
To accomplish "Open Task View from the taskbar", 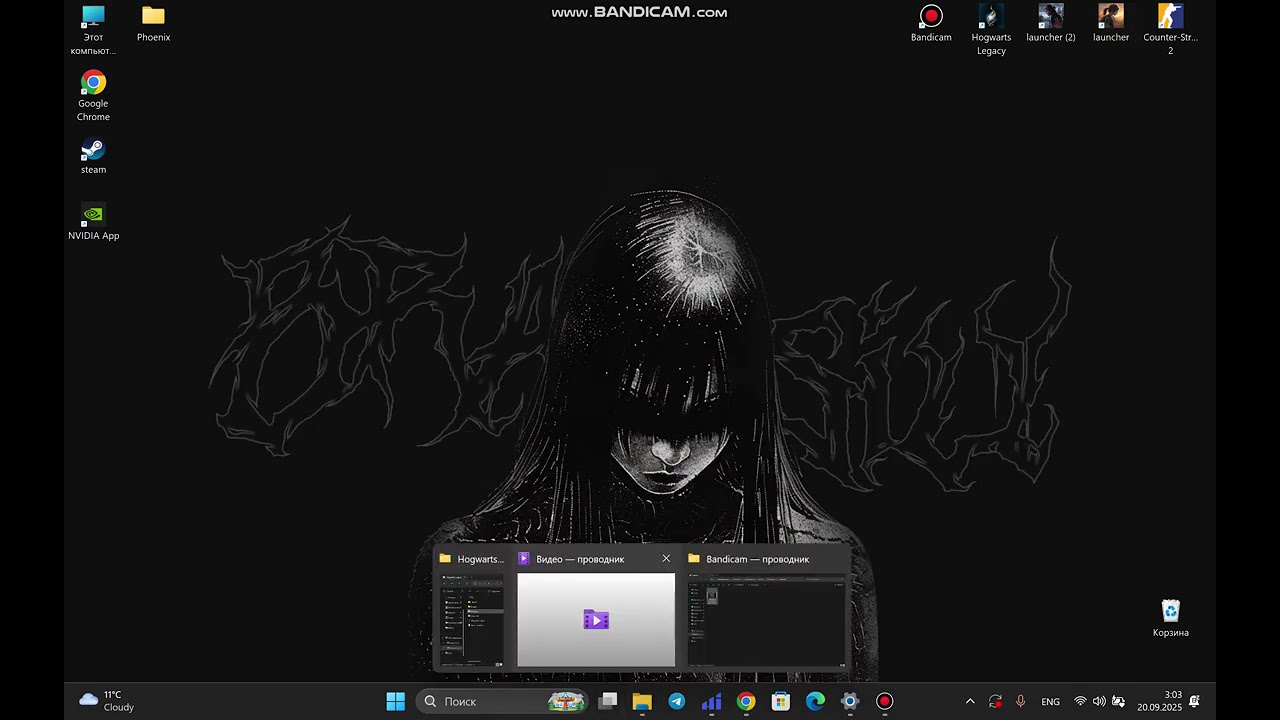I will point(607,701).
